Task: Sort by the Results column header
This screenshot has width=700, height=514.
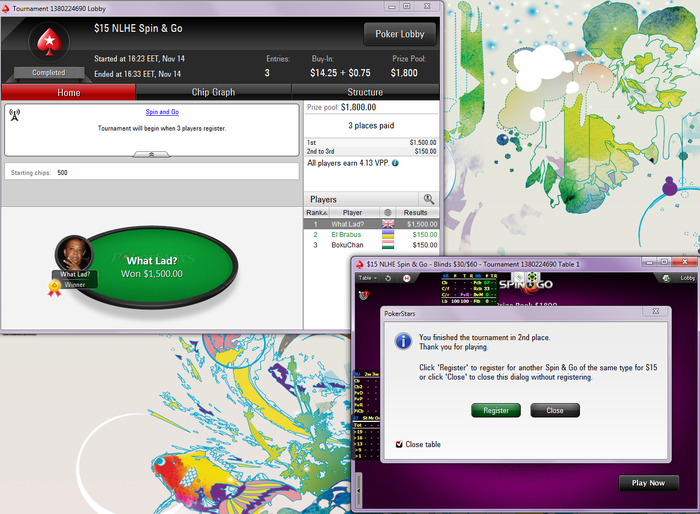Action: (415, 213)
